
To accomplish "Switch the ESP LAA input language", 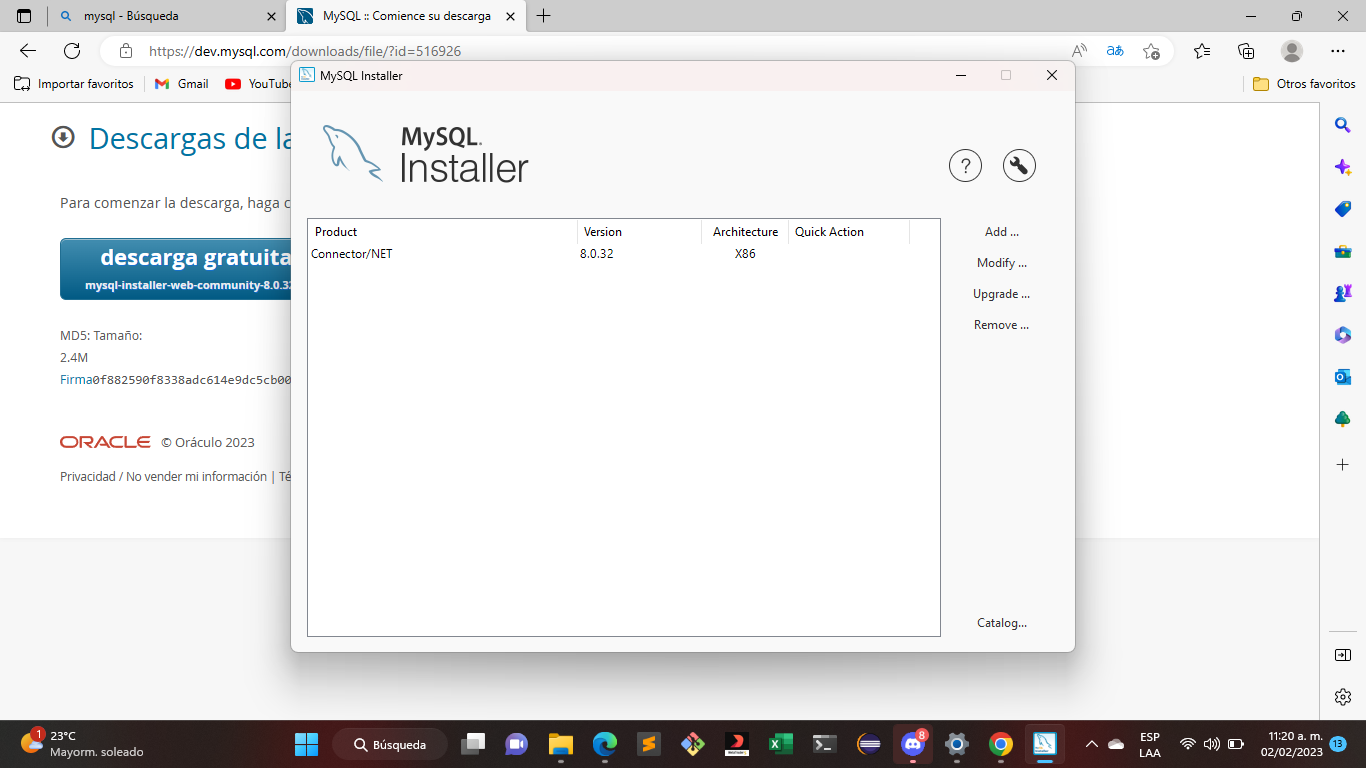I will [1150, 744].
